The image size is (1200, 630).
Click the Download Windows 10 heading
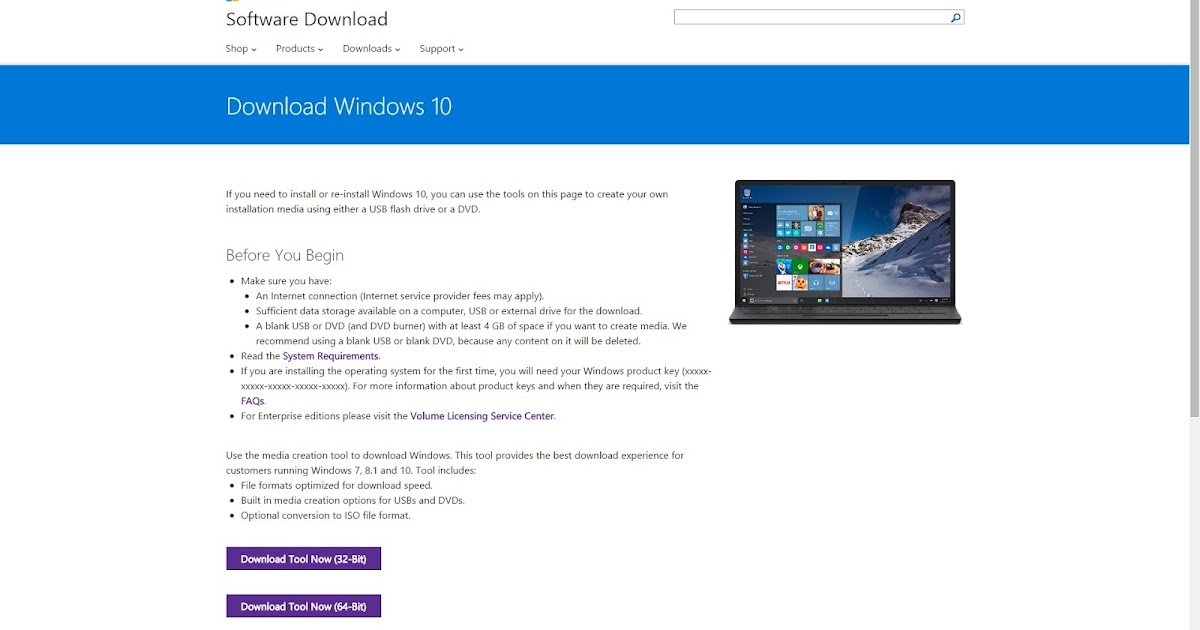point(339,106)
